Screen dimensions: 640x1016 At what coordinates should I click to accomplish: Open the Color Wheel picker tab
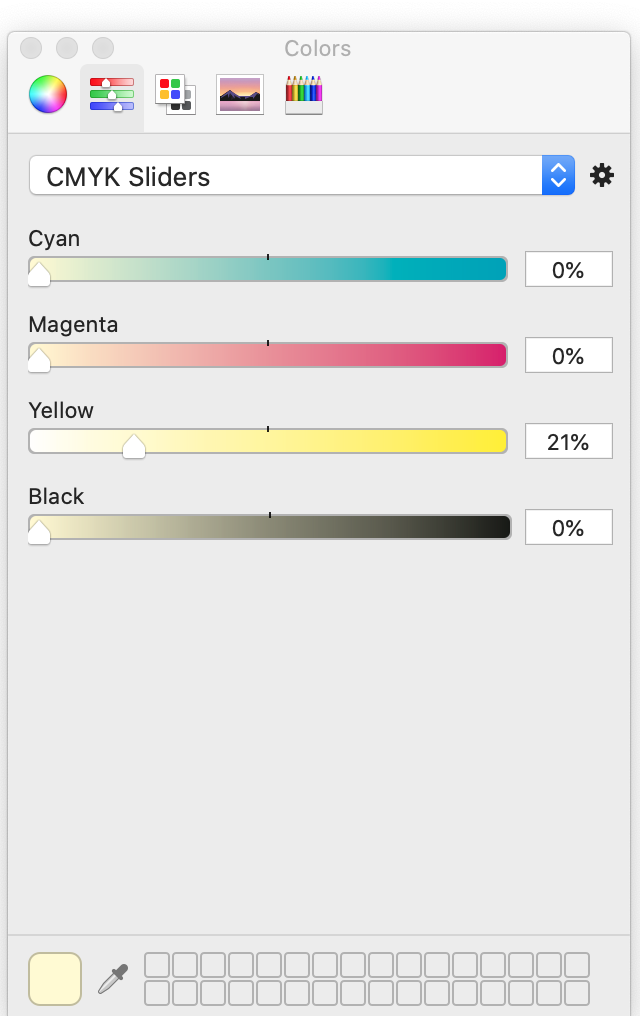(x=48, y=94)
